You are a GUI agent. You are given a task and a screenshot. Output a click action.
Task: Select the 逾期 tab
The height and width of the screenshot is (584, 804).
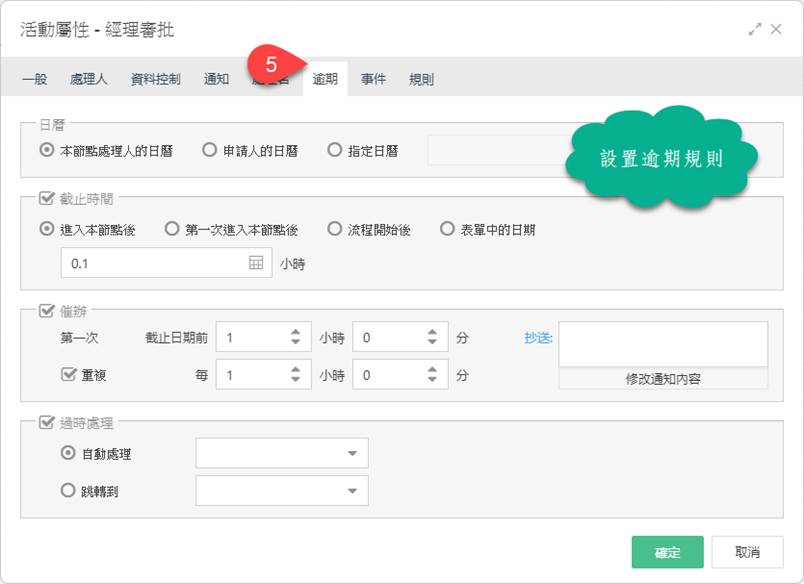325,79
